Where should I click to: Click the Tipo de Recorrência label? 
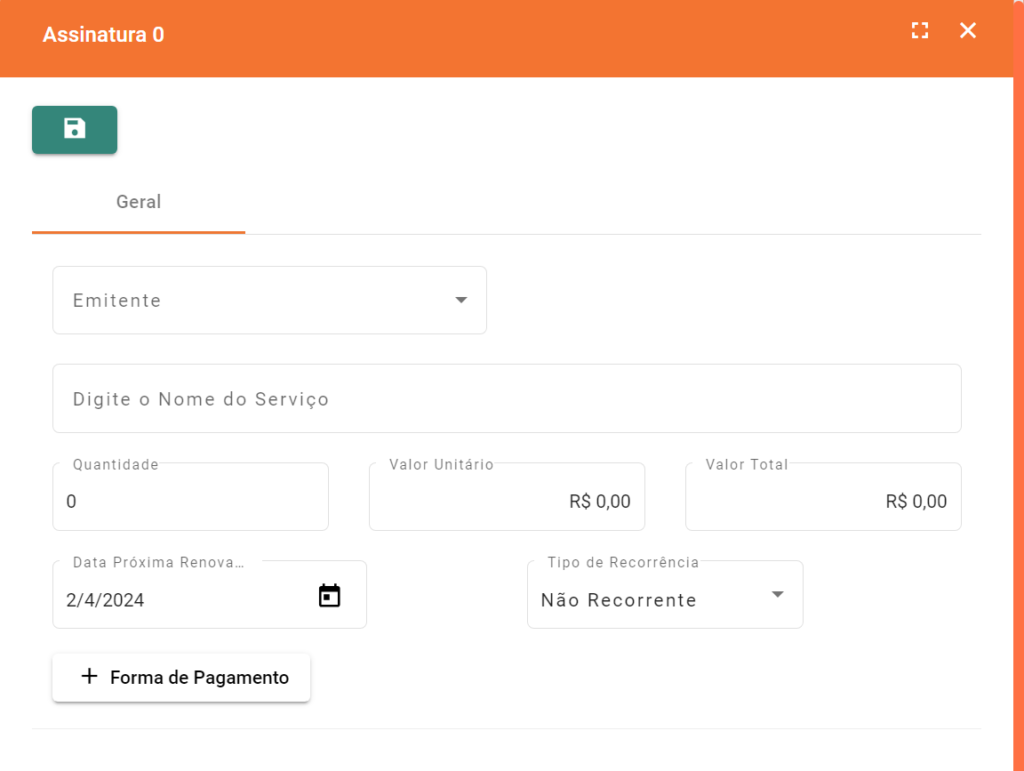[x=623, y=563]
